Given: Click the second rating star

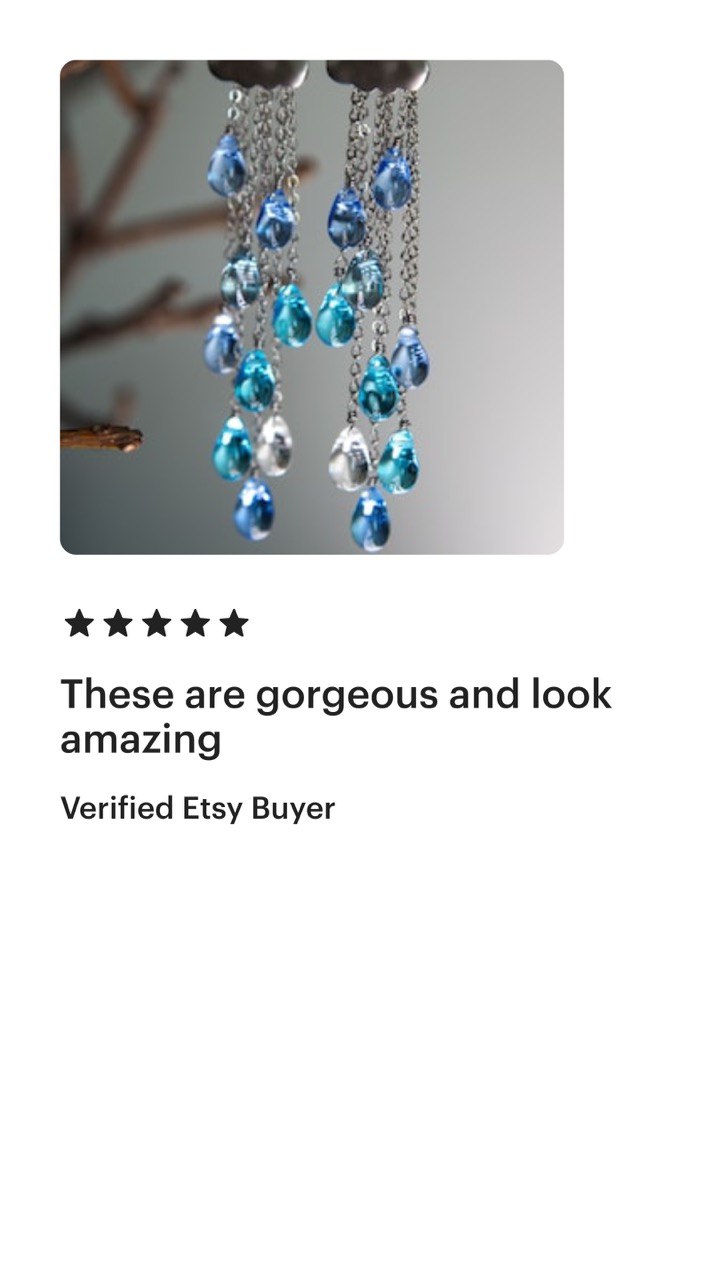Looking at the screenshot, I should pyautogui.click(x=117, y=623).
